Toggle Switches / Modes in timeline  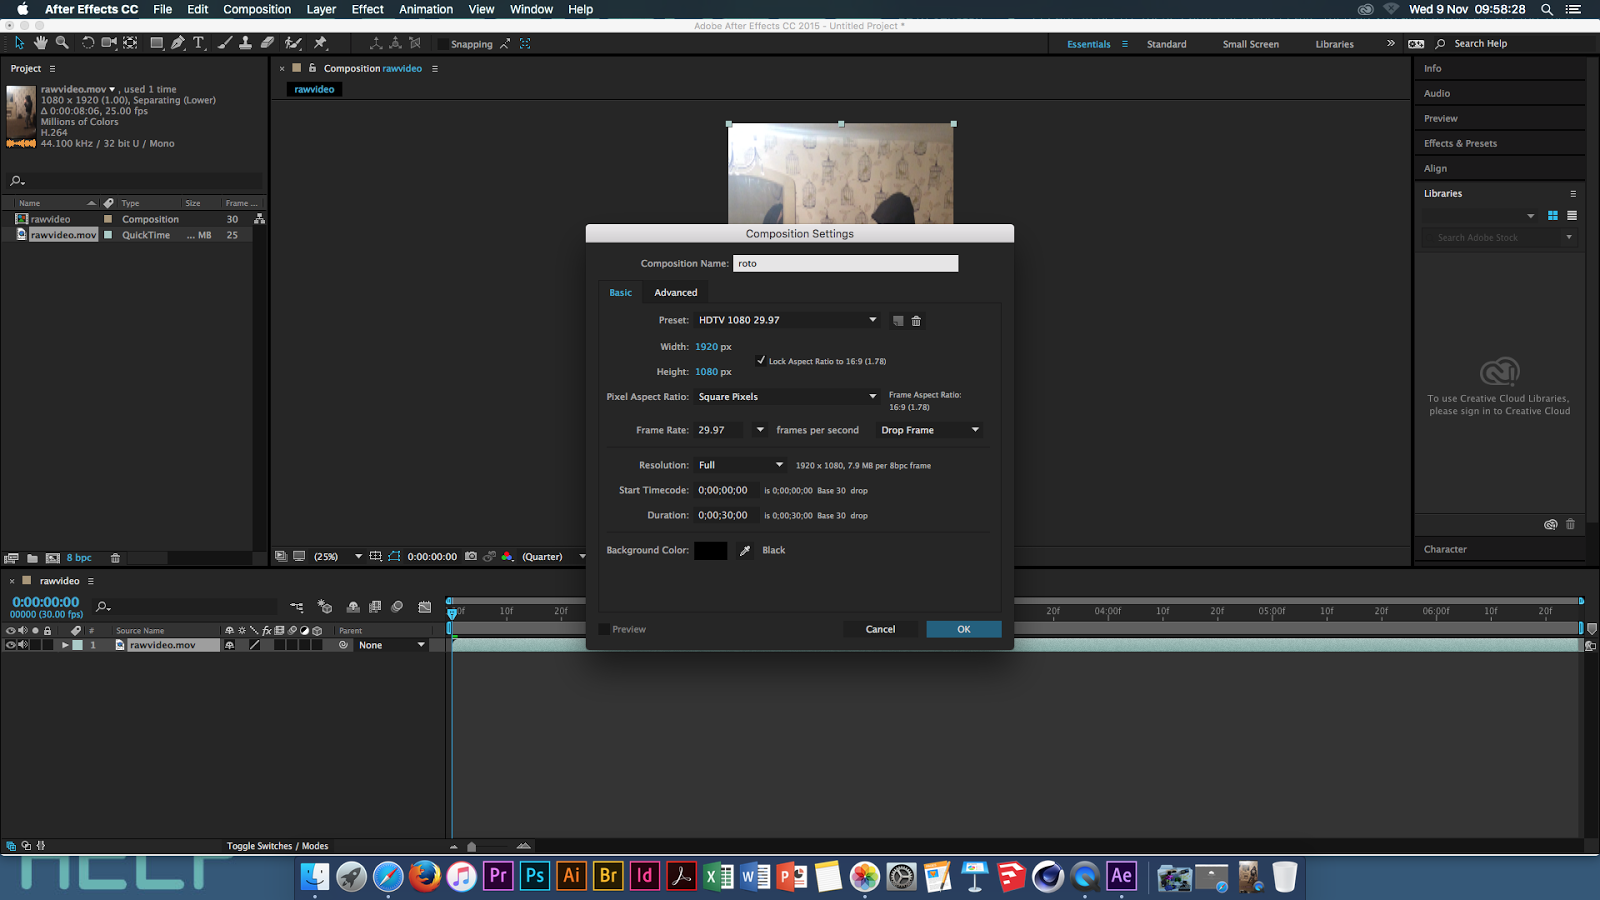point(277,846)
